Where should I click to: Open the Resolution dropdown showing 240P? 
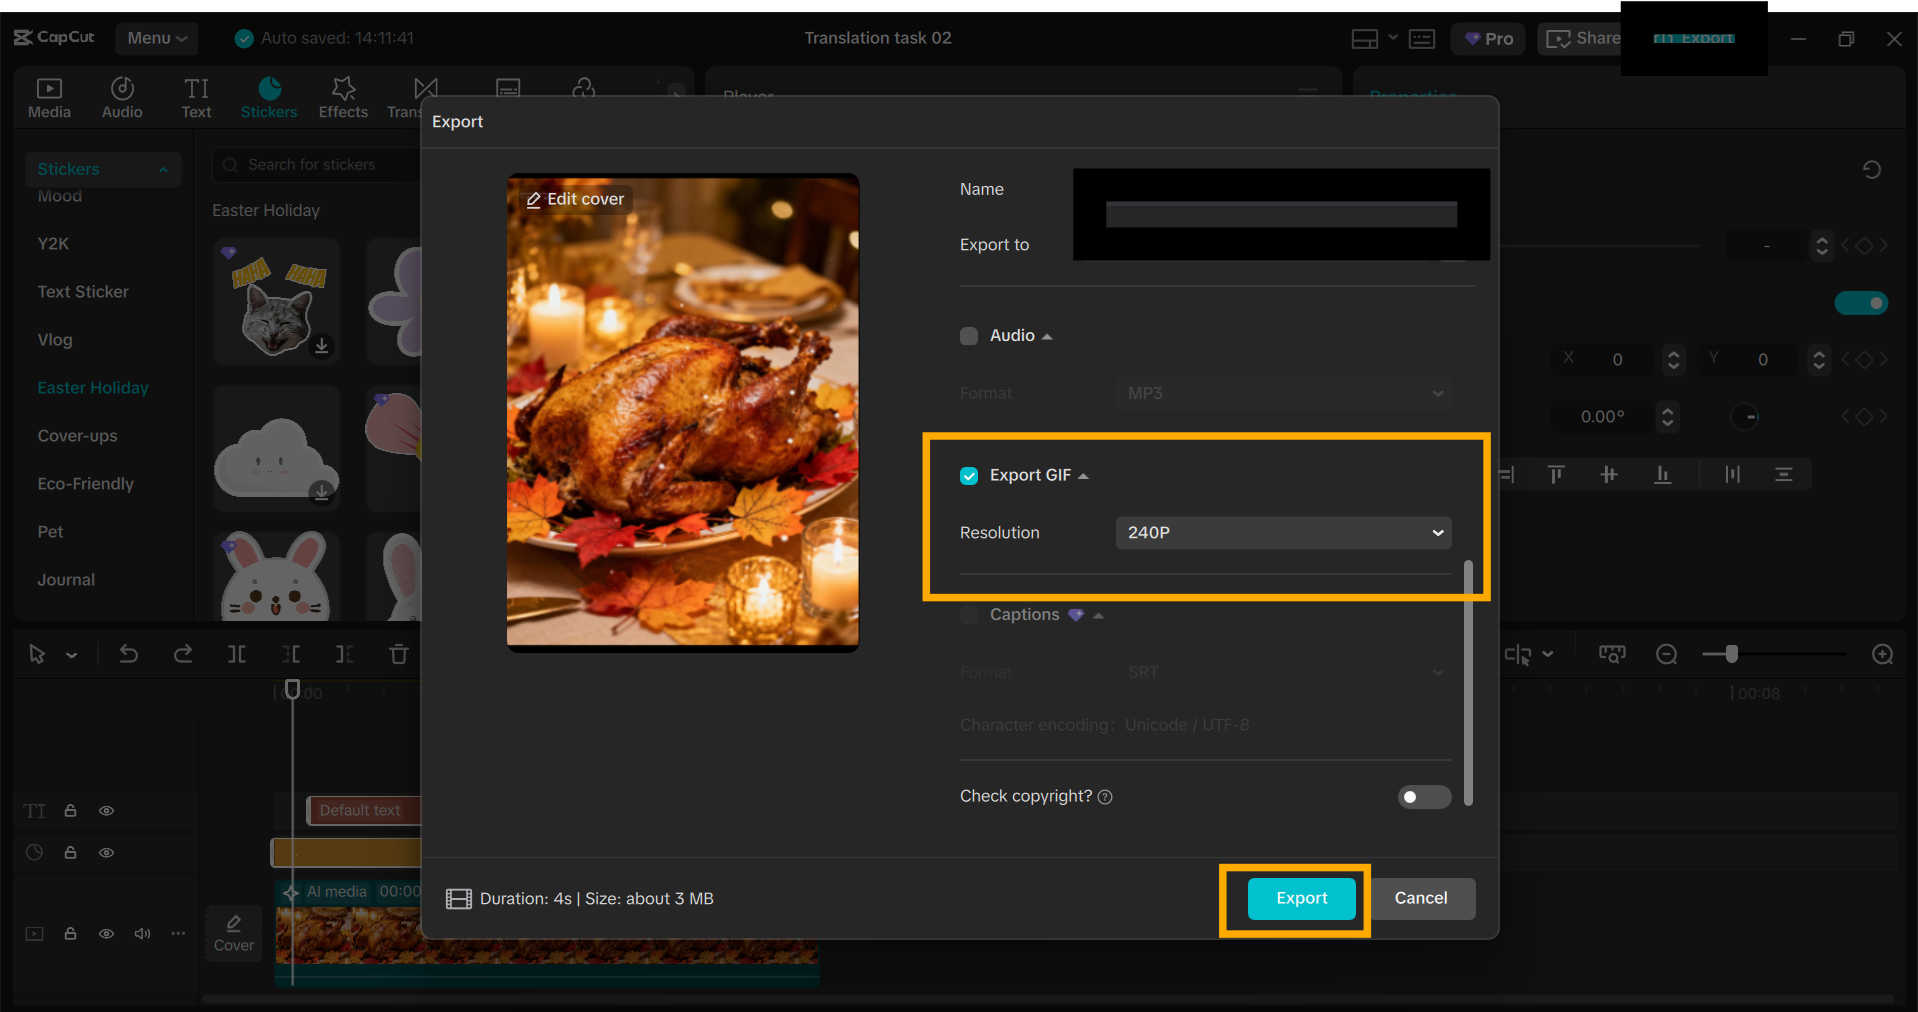point(1283,532)
